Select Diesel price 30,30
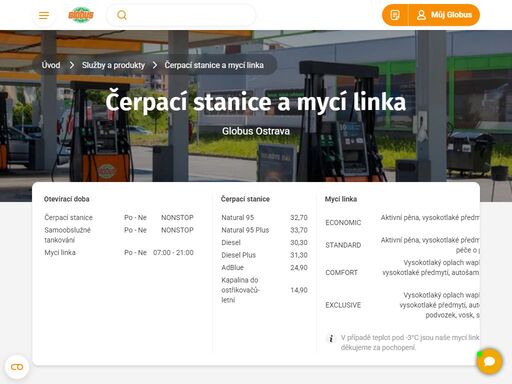This screenshot has width=512, height=384. 299,243
